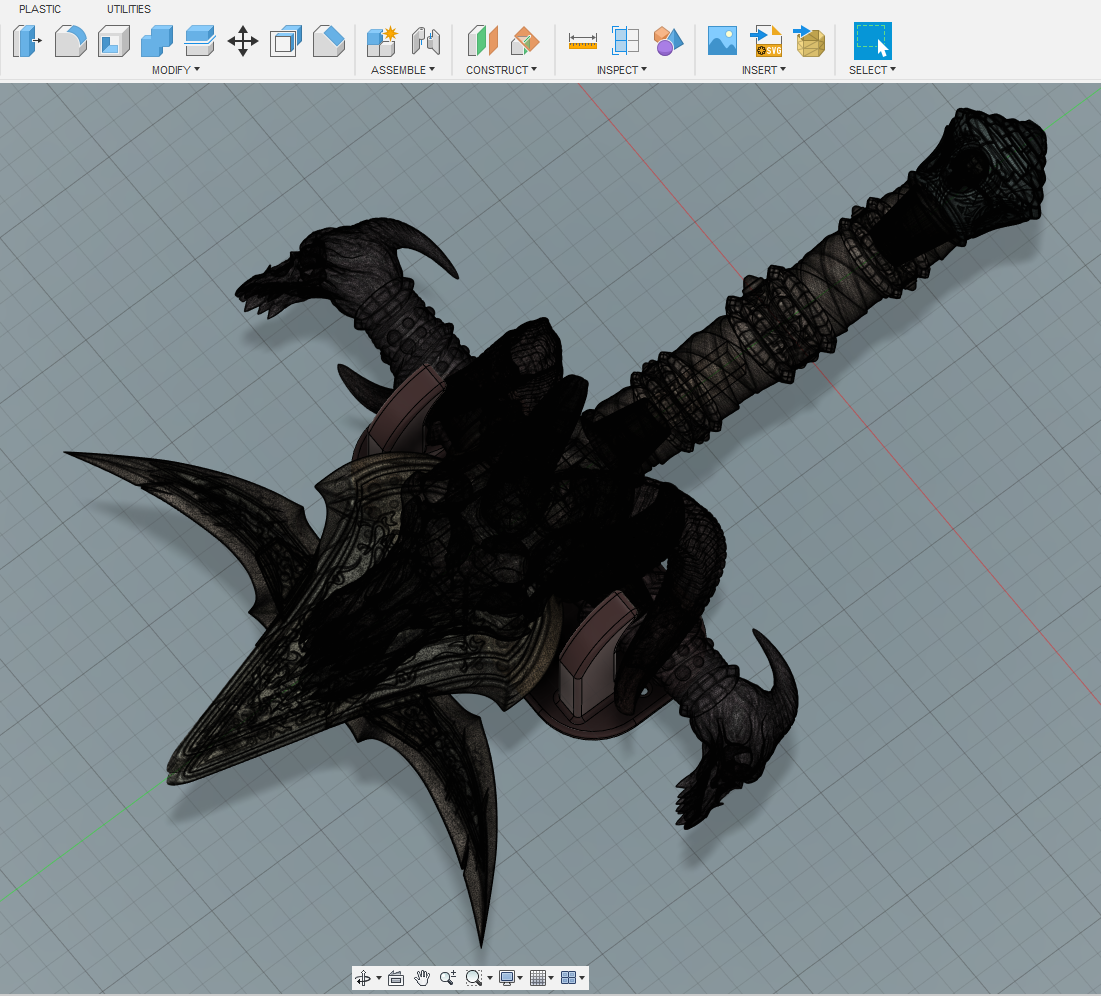Click the Insert Canvas image icon
Image resolution: width=1101 pixels, height=996 pixels.
tap(723, 41)
